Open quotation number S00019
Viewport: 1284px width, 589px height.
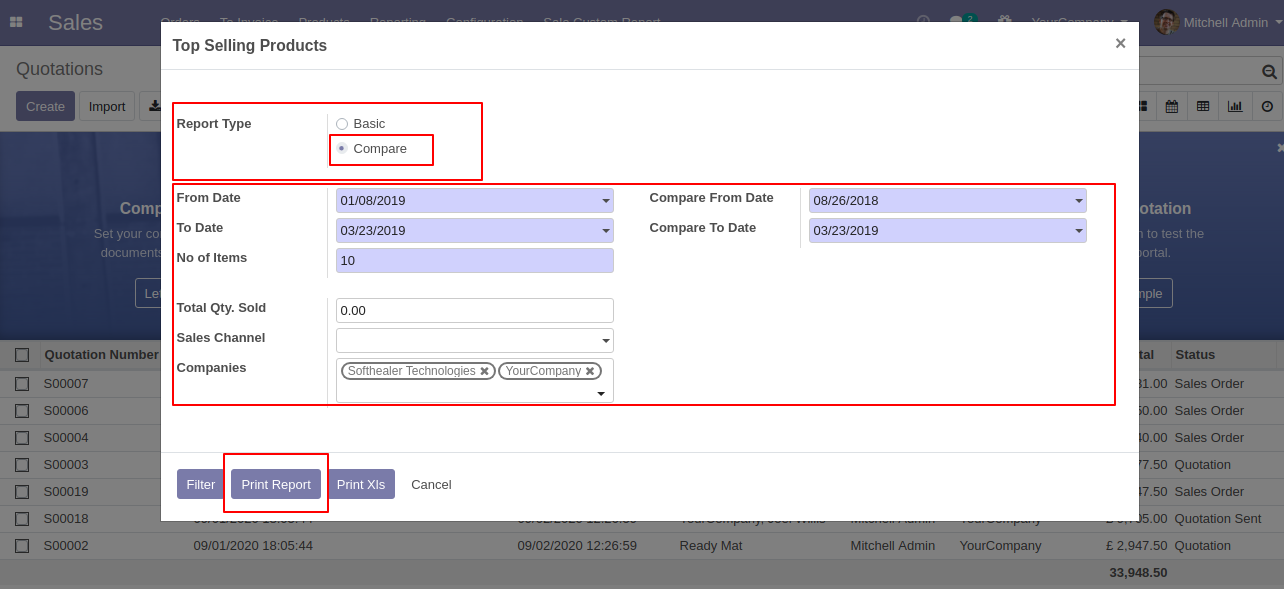point(66,492)
